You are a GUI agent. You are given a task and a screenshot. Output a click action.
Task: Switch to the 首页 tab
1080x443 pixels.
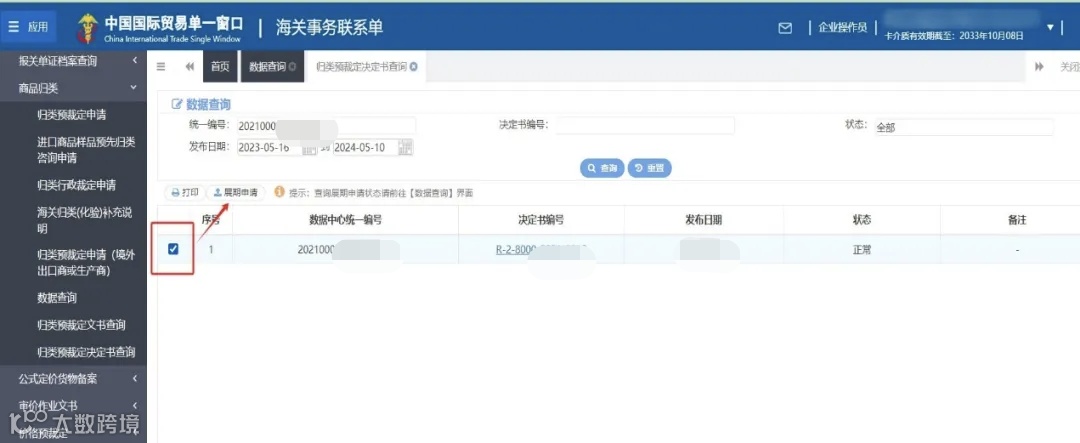pyautogui.click(x=220, y=67)
